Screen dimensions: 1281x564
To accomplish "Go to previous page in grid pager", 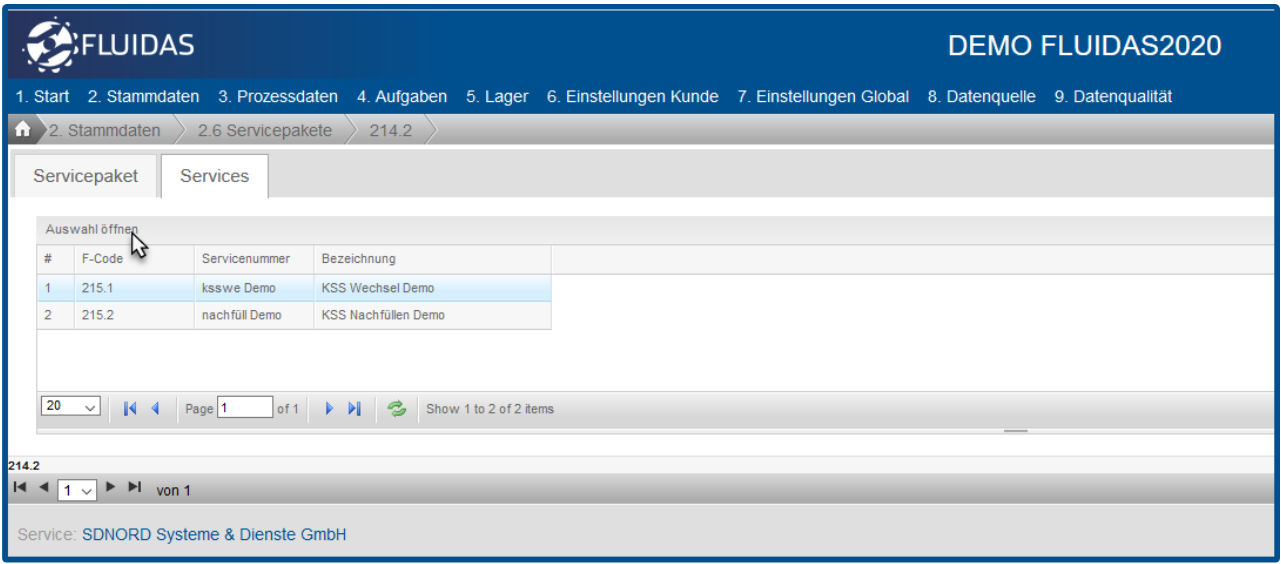I will point(155,409).
